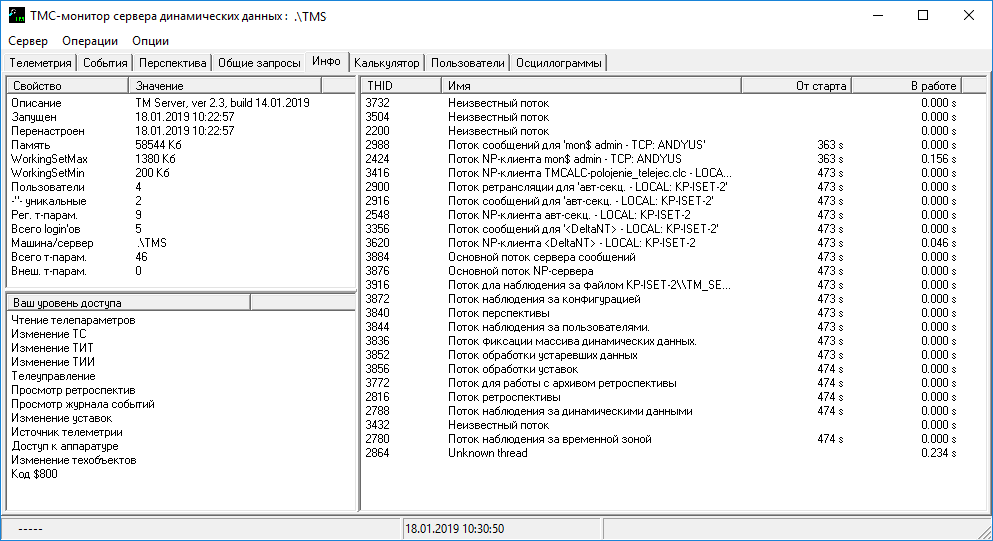This screenshot has width=993, height=541.
Task: Select the Общие запросы tab
Action: 259,63
